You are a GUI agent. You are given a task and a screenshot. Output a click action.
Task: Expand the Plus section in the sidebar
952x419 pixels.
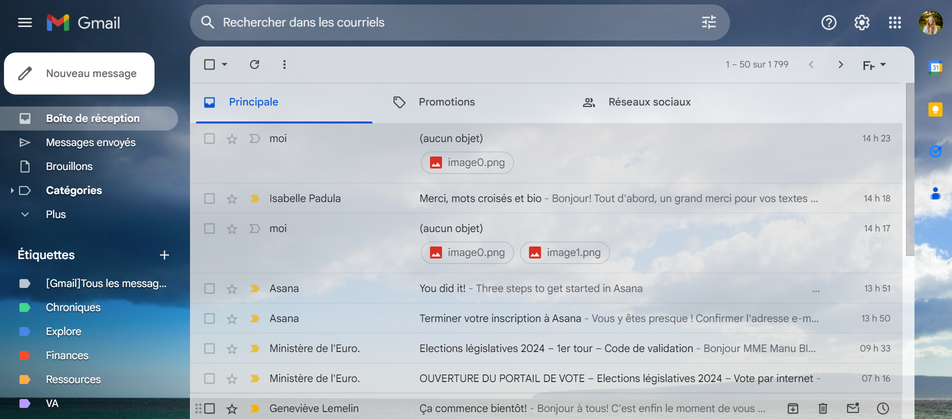[25, 214]
